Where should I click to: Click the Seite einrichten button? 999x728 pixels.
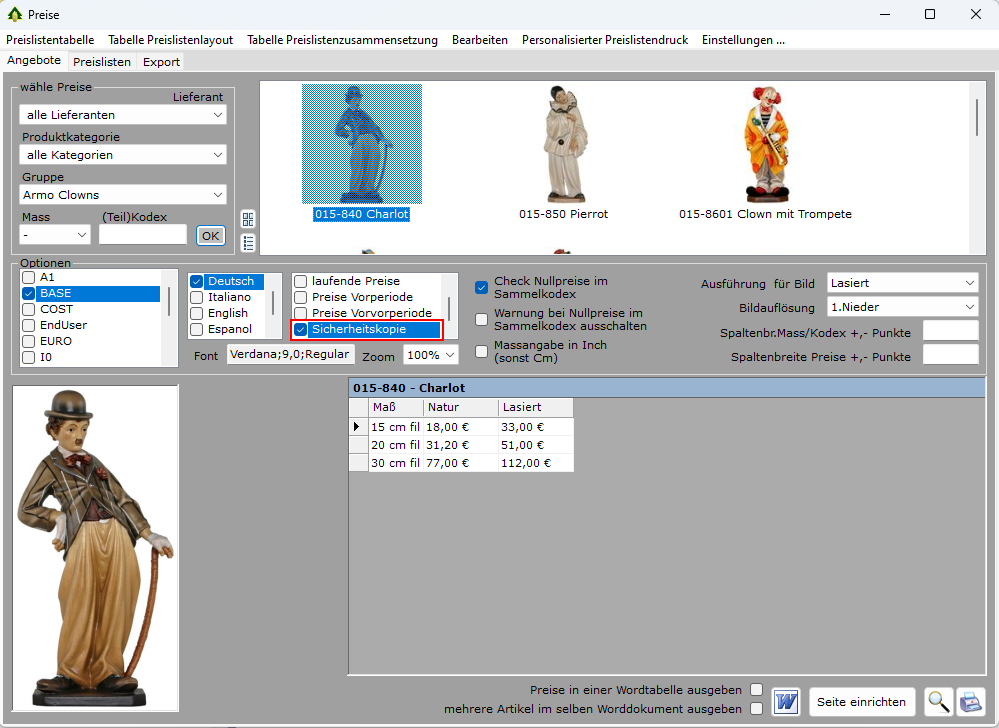pos(861,702)
